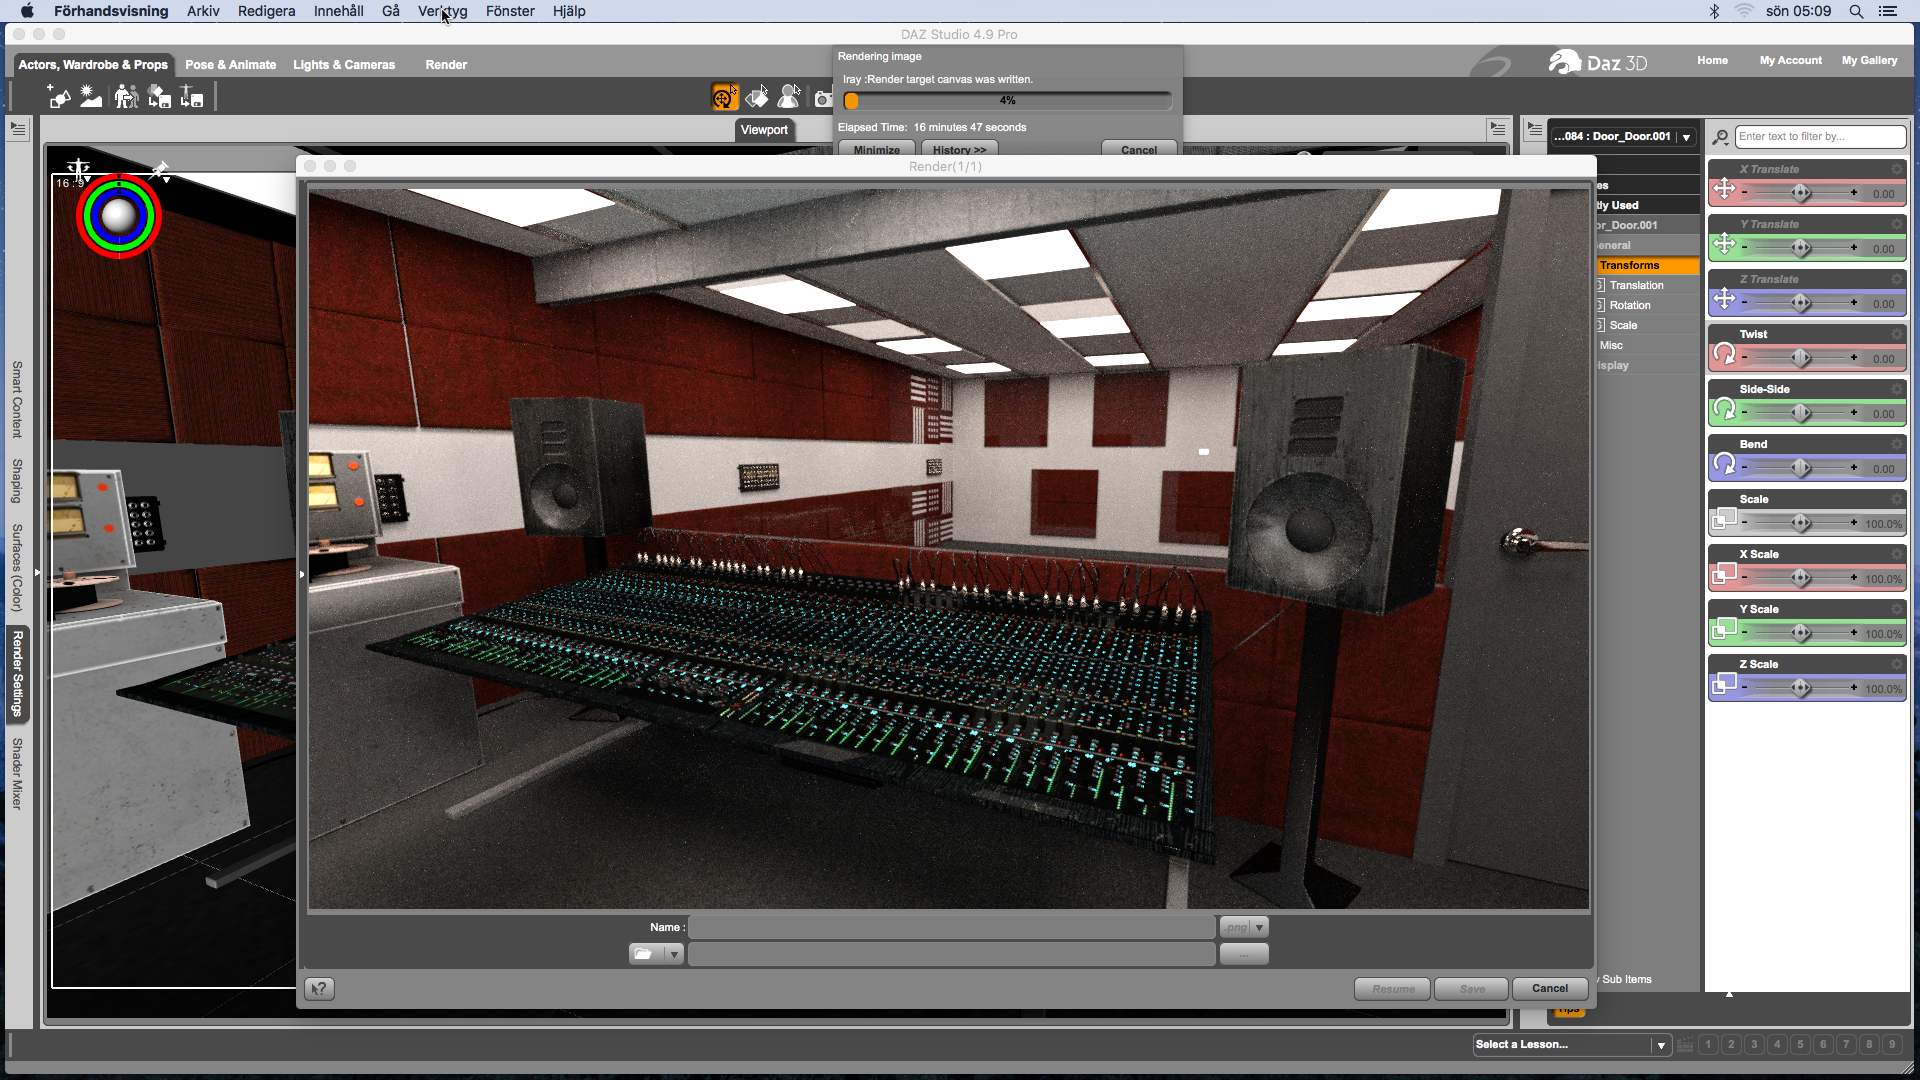The image size is (1920, 1080).
Task: Click the magnifier filter search icon
Action: [x=1720, y=137]
